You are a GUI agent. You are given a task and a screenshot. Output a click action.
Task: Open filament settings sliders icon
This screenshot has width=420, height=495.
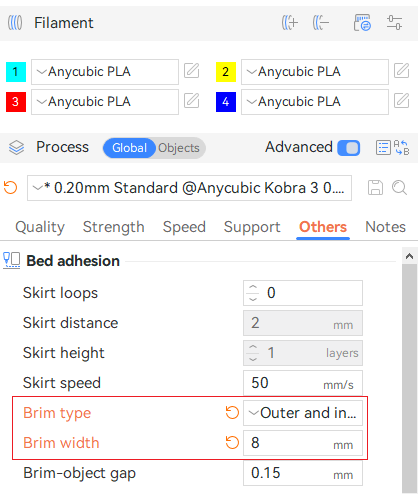pos(394,23)
